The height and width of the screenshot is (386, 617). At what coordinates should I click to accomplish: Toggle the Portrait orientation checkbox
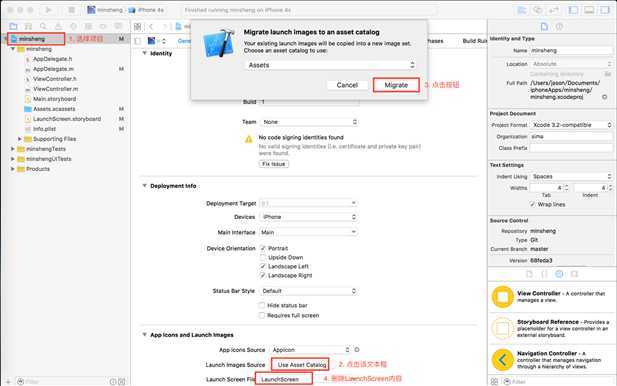click(x=263, y=248)
